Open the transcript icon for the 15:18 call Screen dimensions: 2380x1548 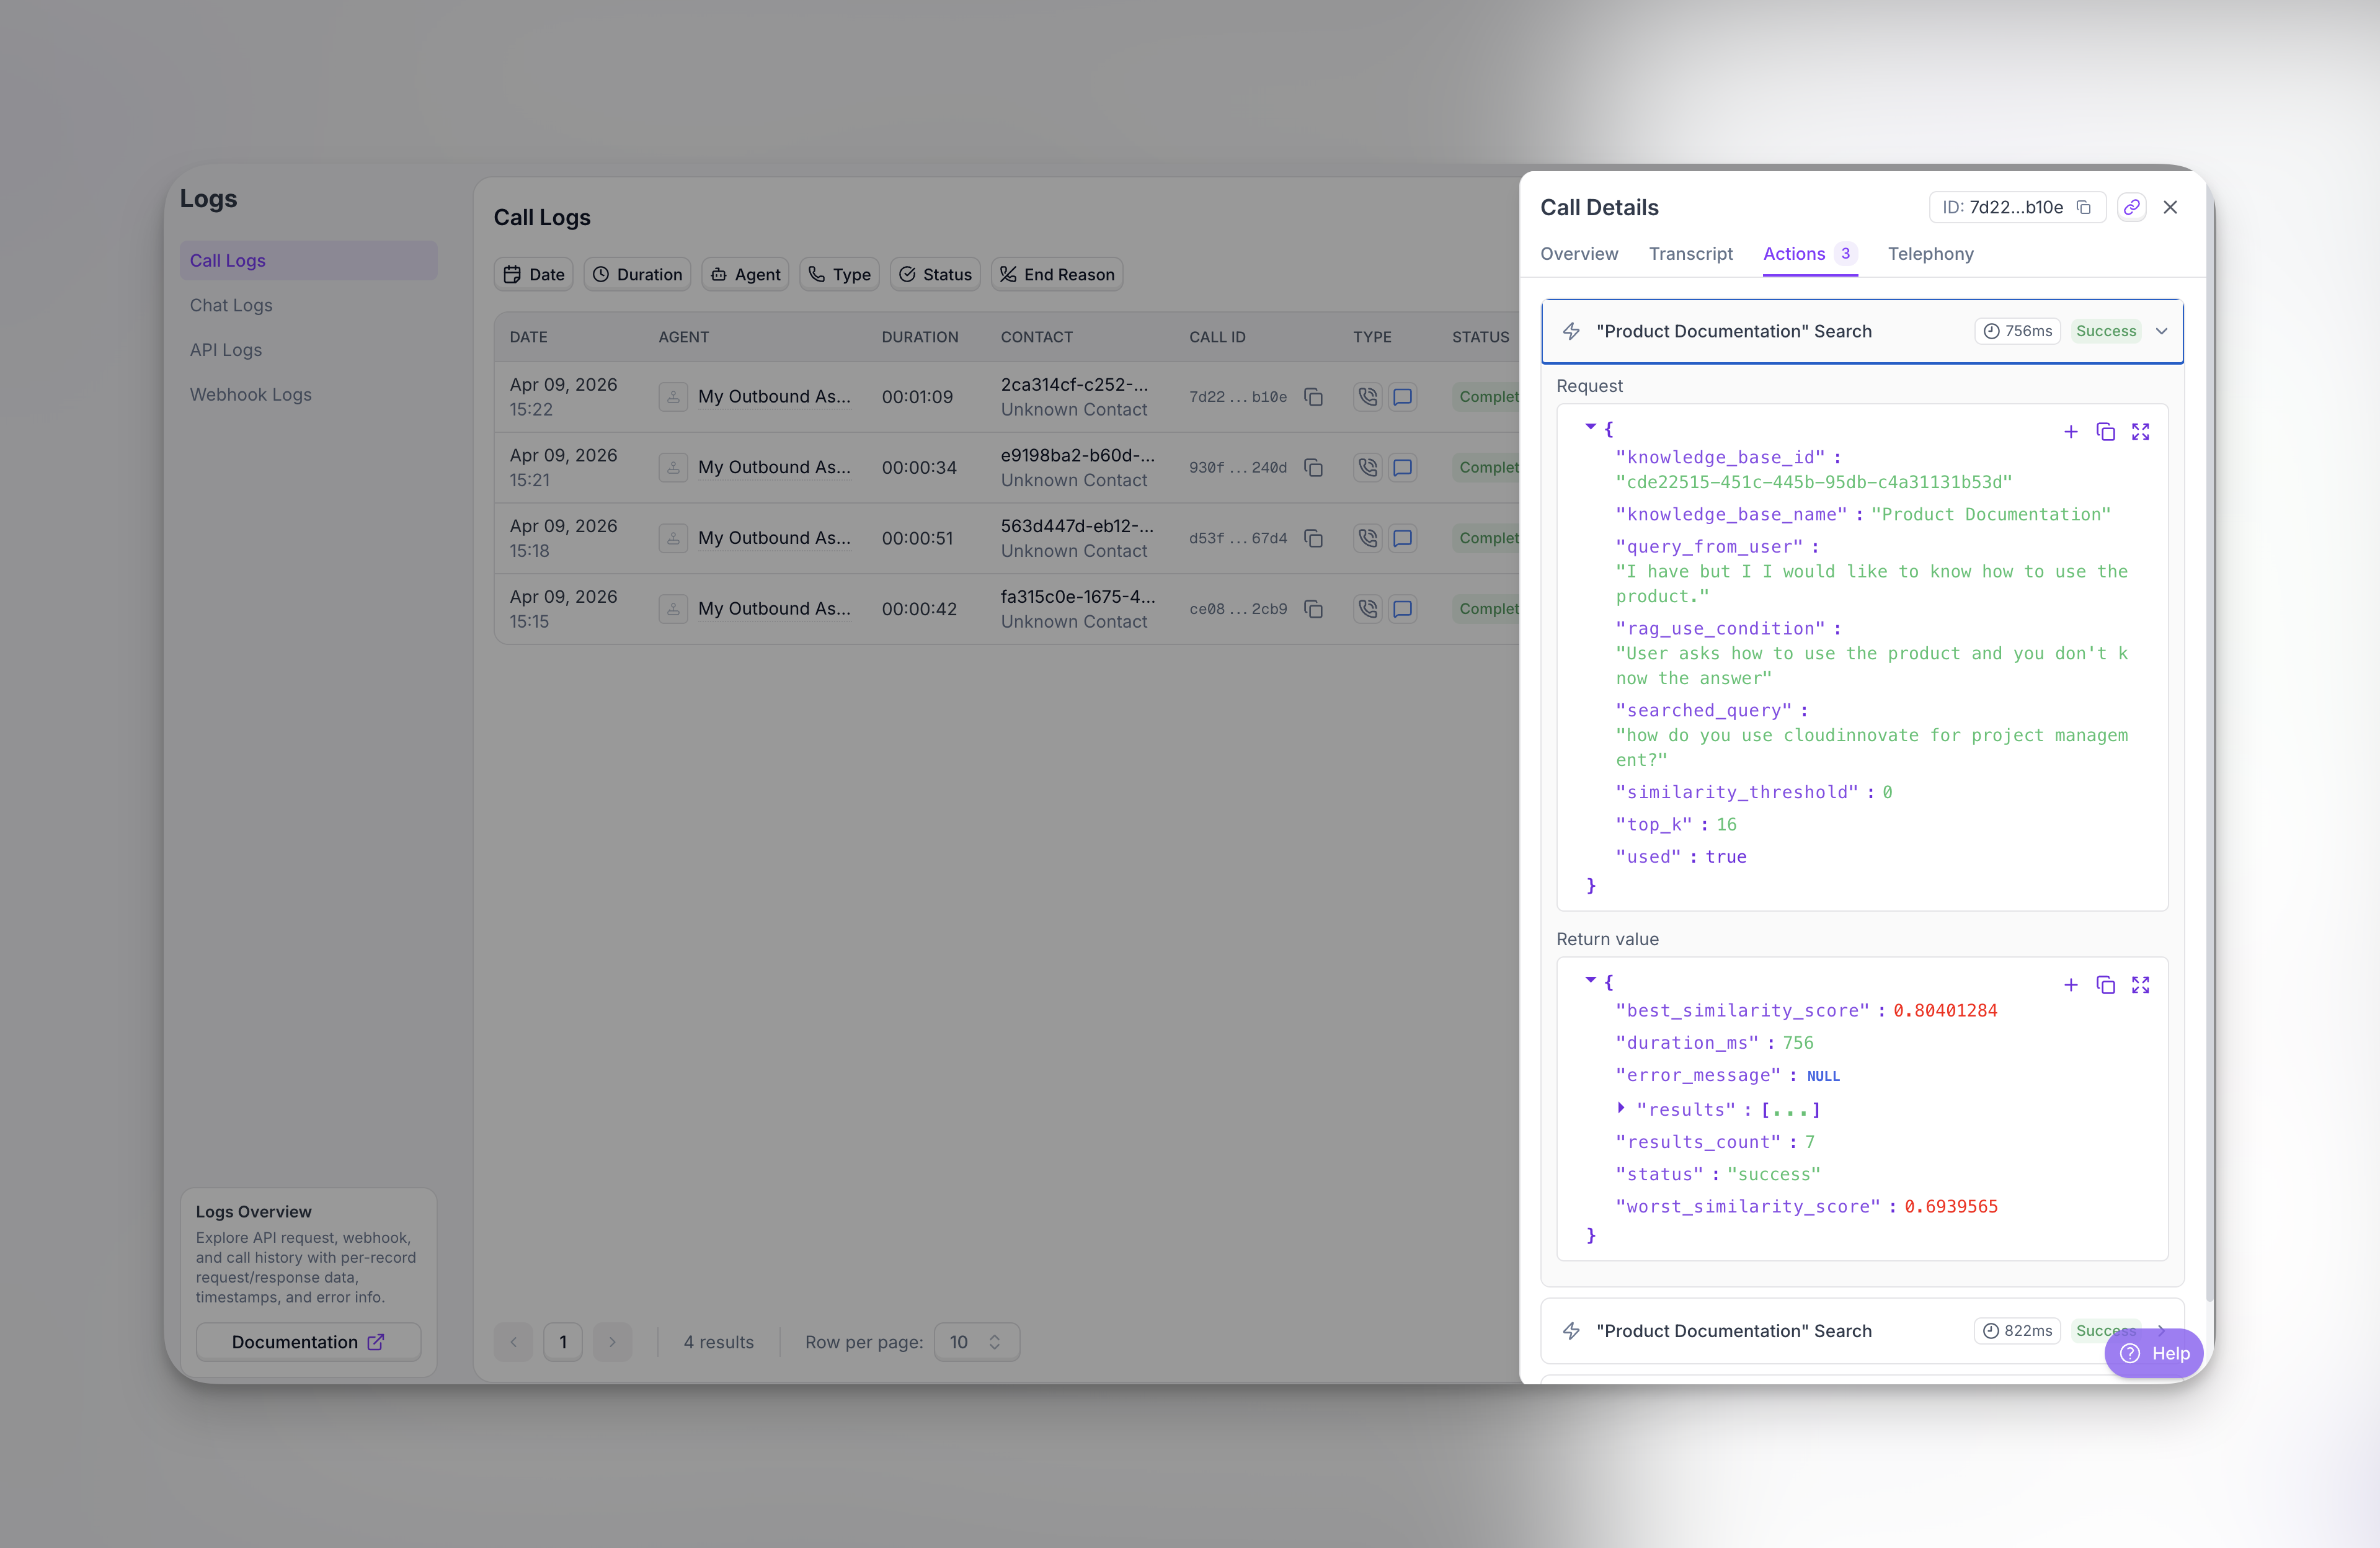[x=1402, y=538]
